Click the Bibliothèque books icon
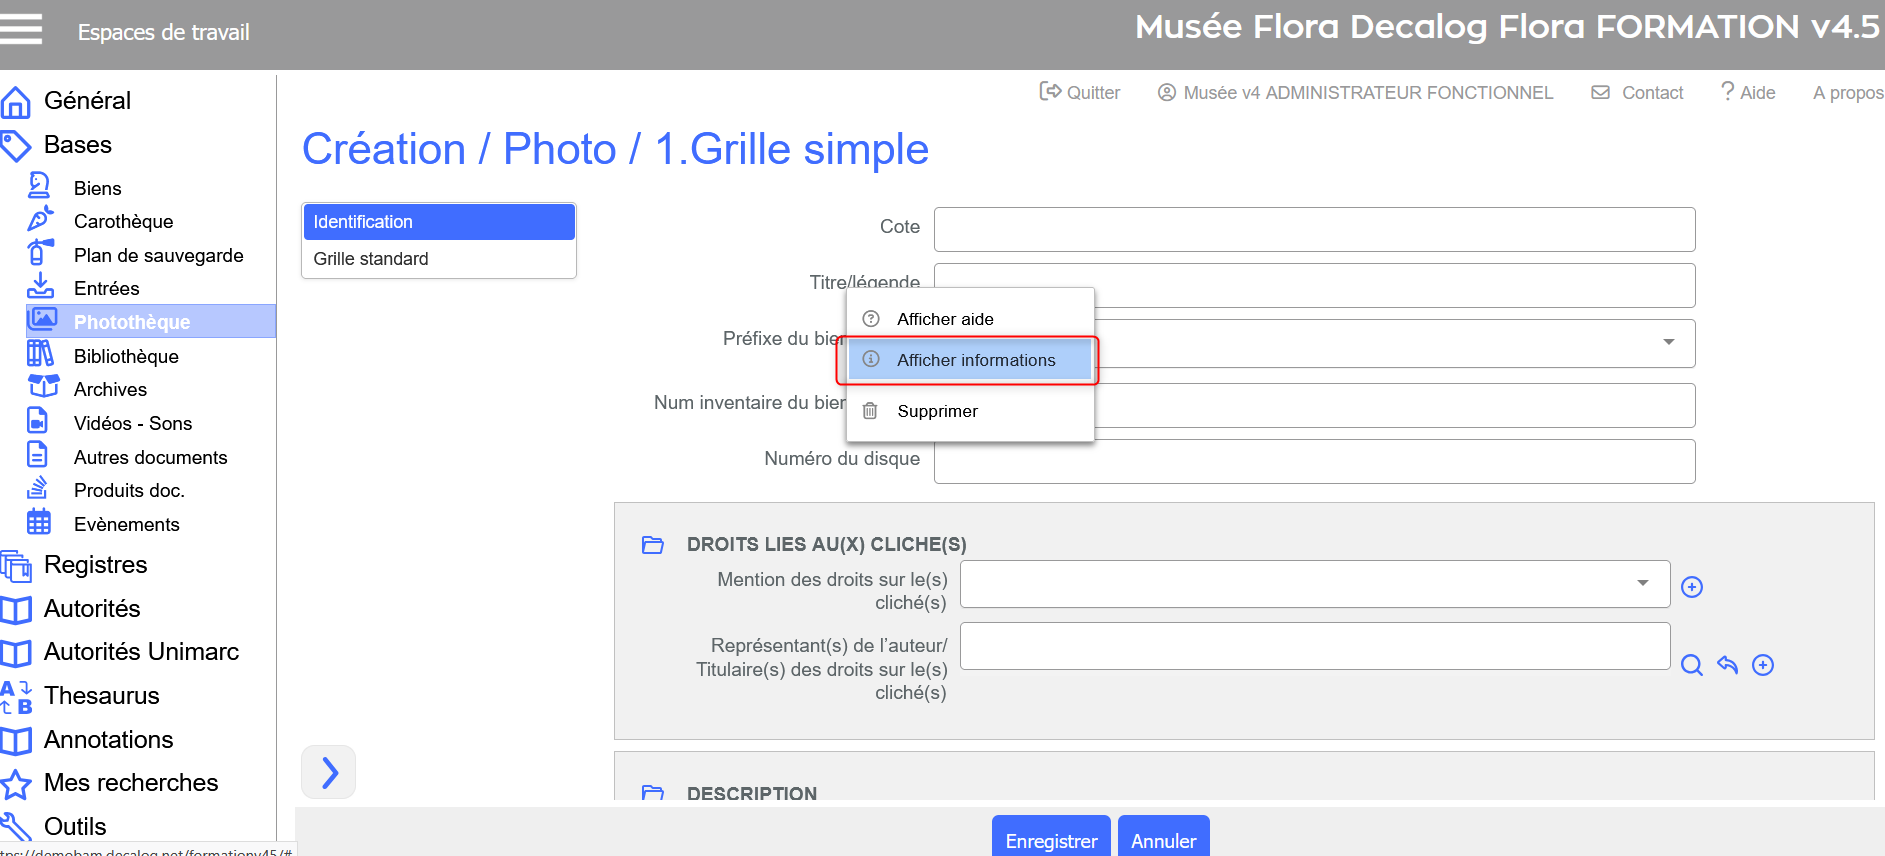Image resolution: width=1885 pixels, height=856 pixels. (40, 354)
